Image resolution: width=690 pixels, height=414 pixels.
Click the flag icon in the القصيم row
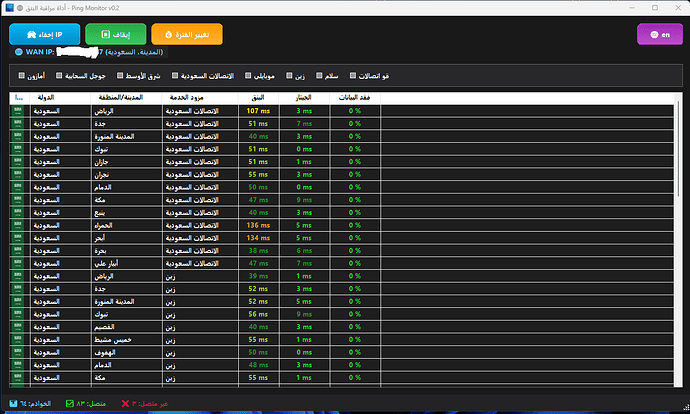tap(19, 327)
